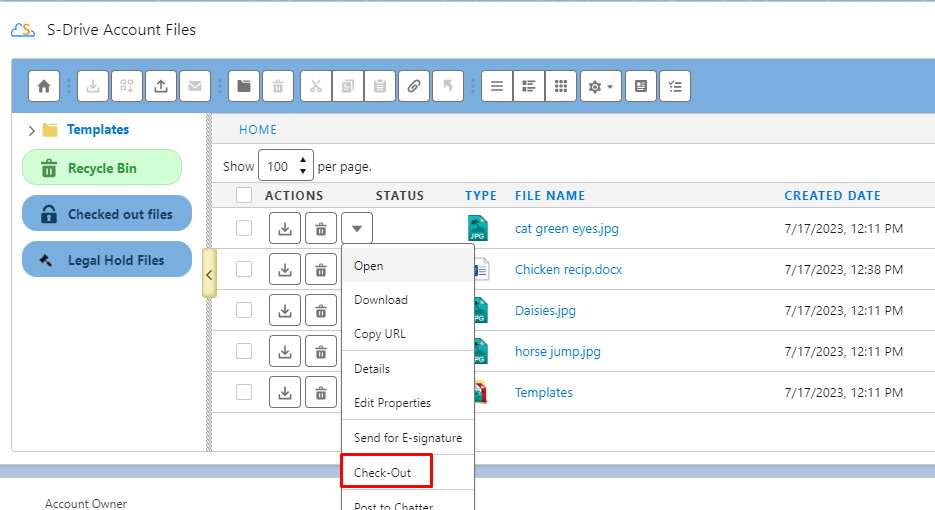Click the New Folder toolbar icon
This screenshot has width=935, height=510.
click(x=244, y=87)
